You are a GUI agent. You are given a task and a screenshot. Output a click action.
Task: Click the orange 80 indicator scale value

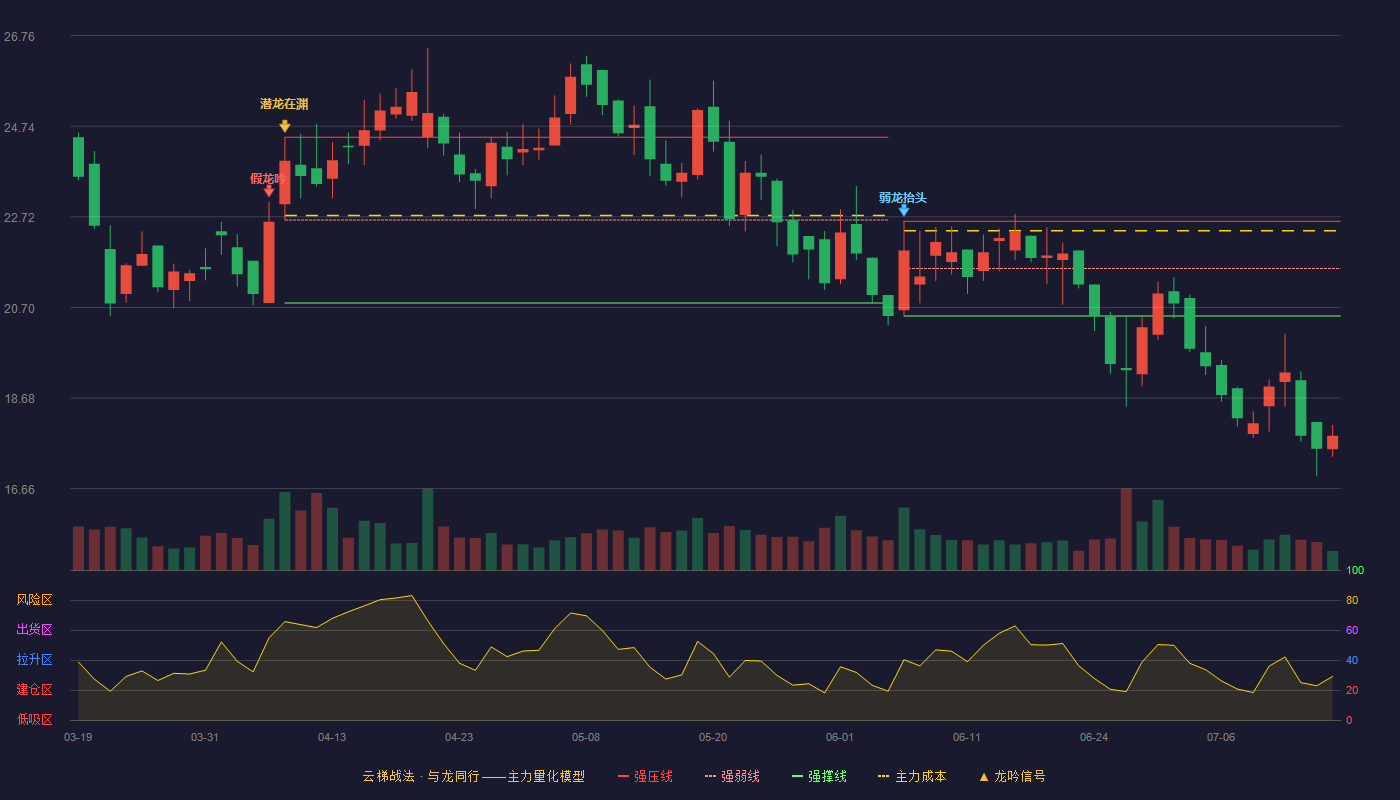coord(1352,601)
